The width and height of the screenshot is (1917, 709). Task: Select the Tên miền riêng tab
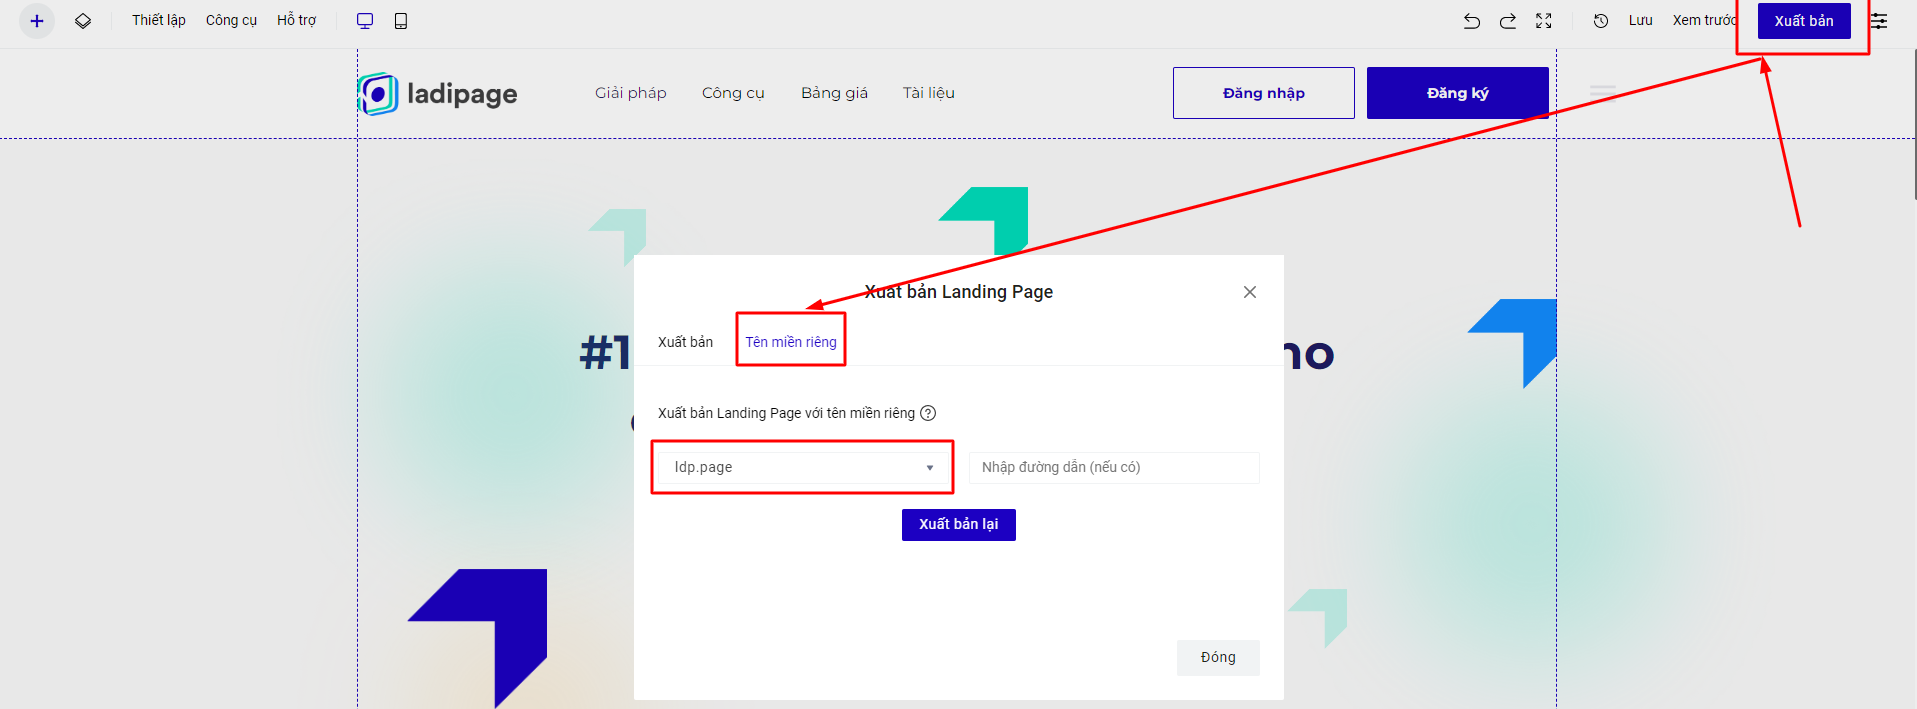(x=791, y=342)
